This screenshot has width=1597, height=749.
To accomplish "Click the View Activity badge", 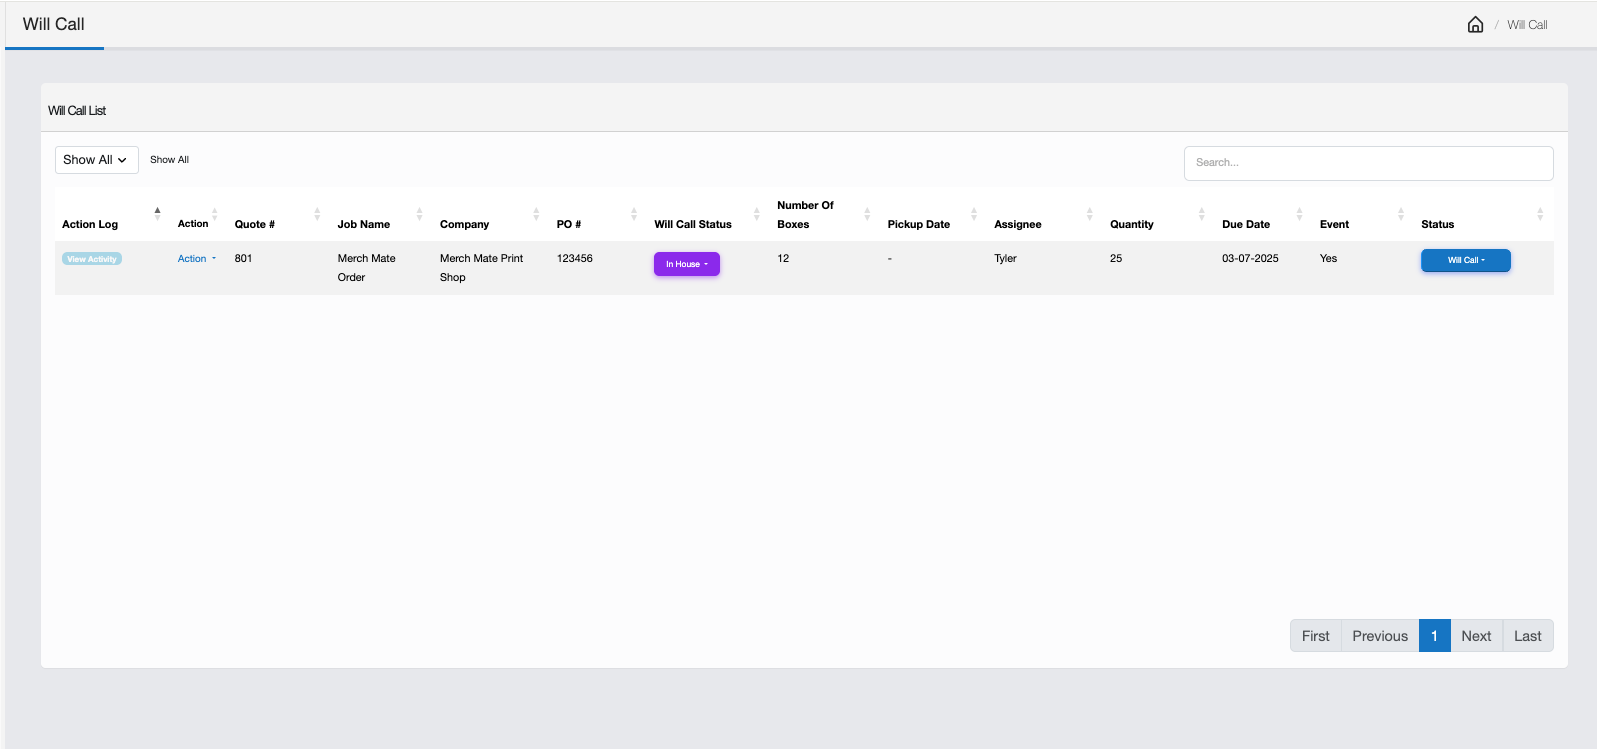I will click(x=92, y=259).
